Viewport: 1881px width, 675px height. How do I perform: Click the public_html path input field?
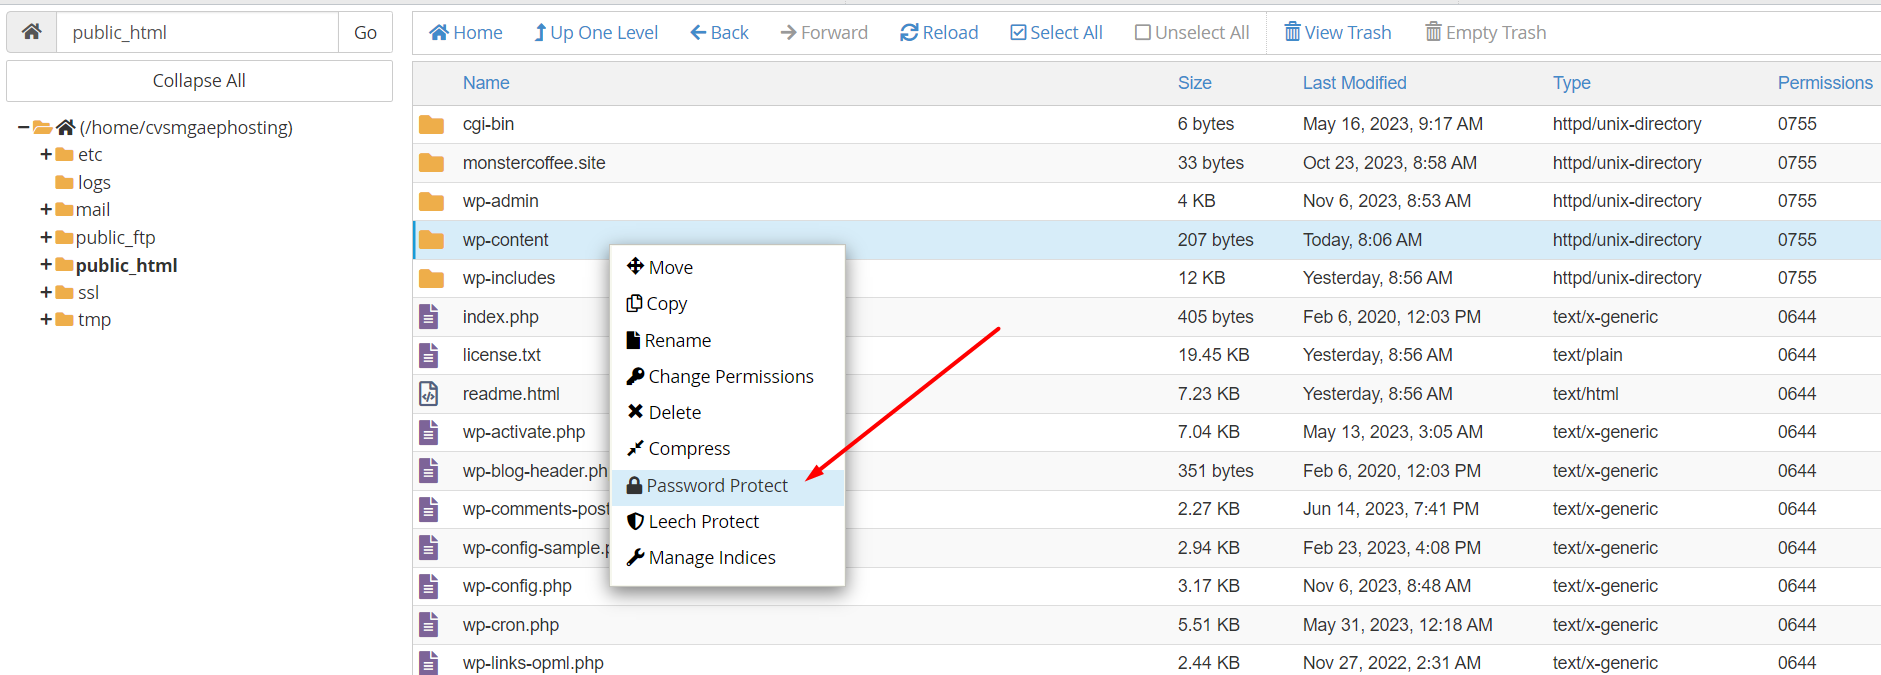(198, 32)
